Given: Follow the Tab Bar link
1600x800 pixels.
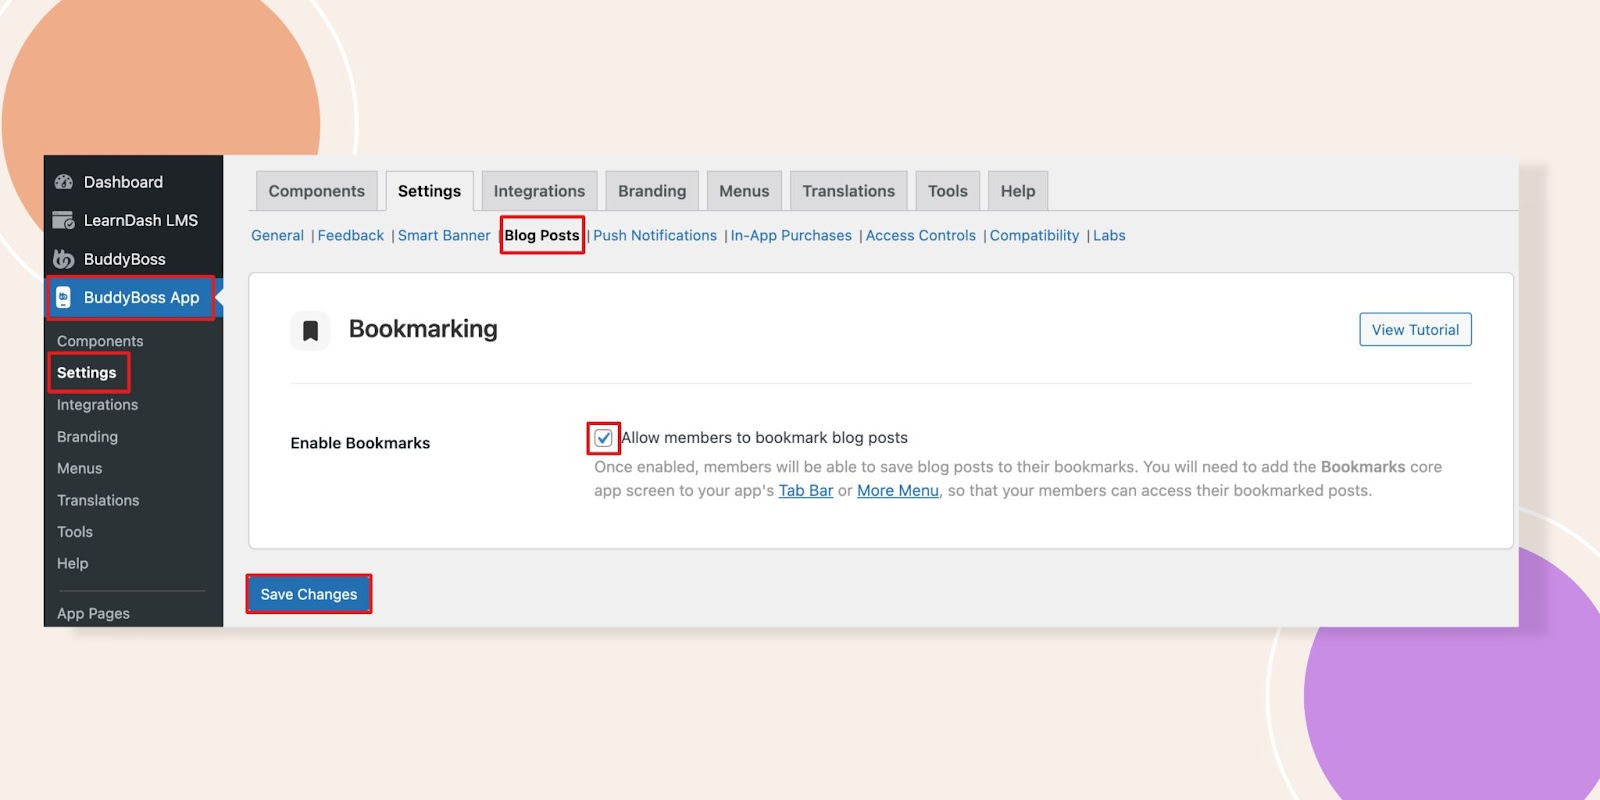Looking at the screenshot, I should tap(806, 491).
